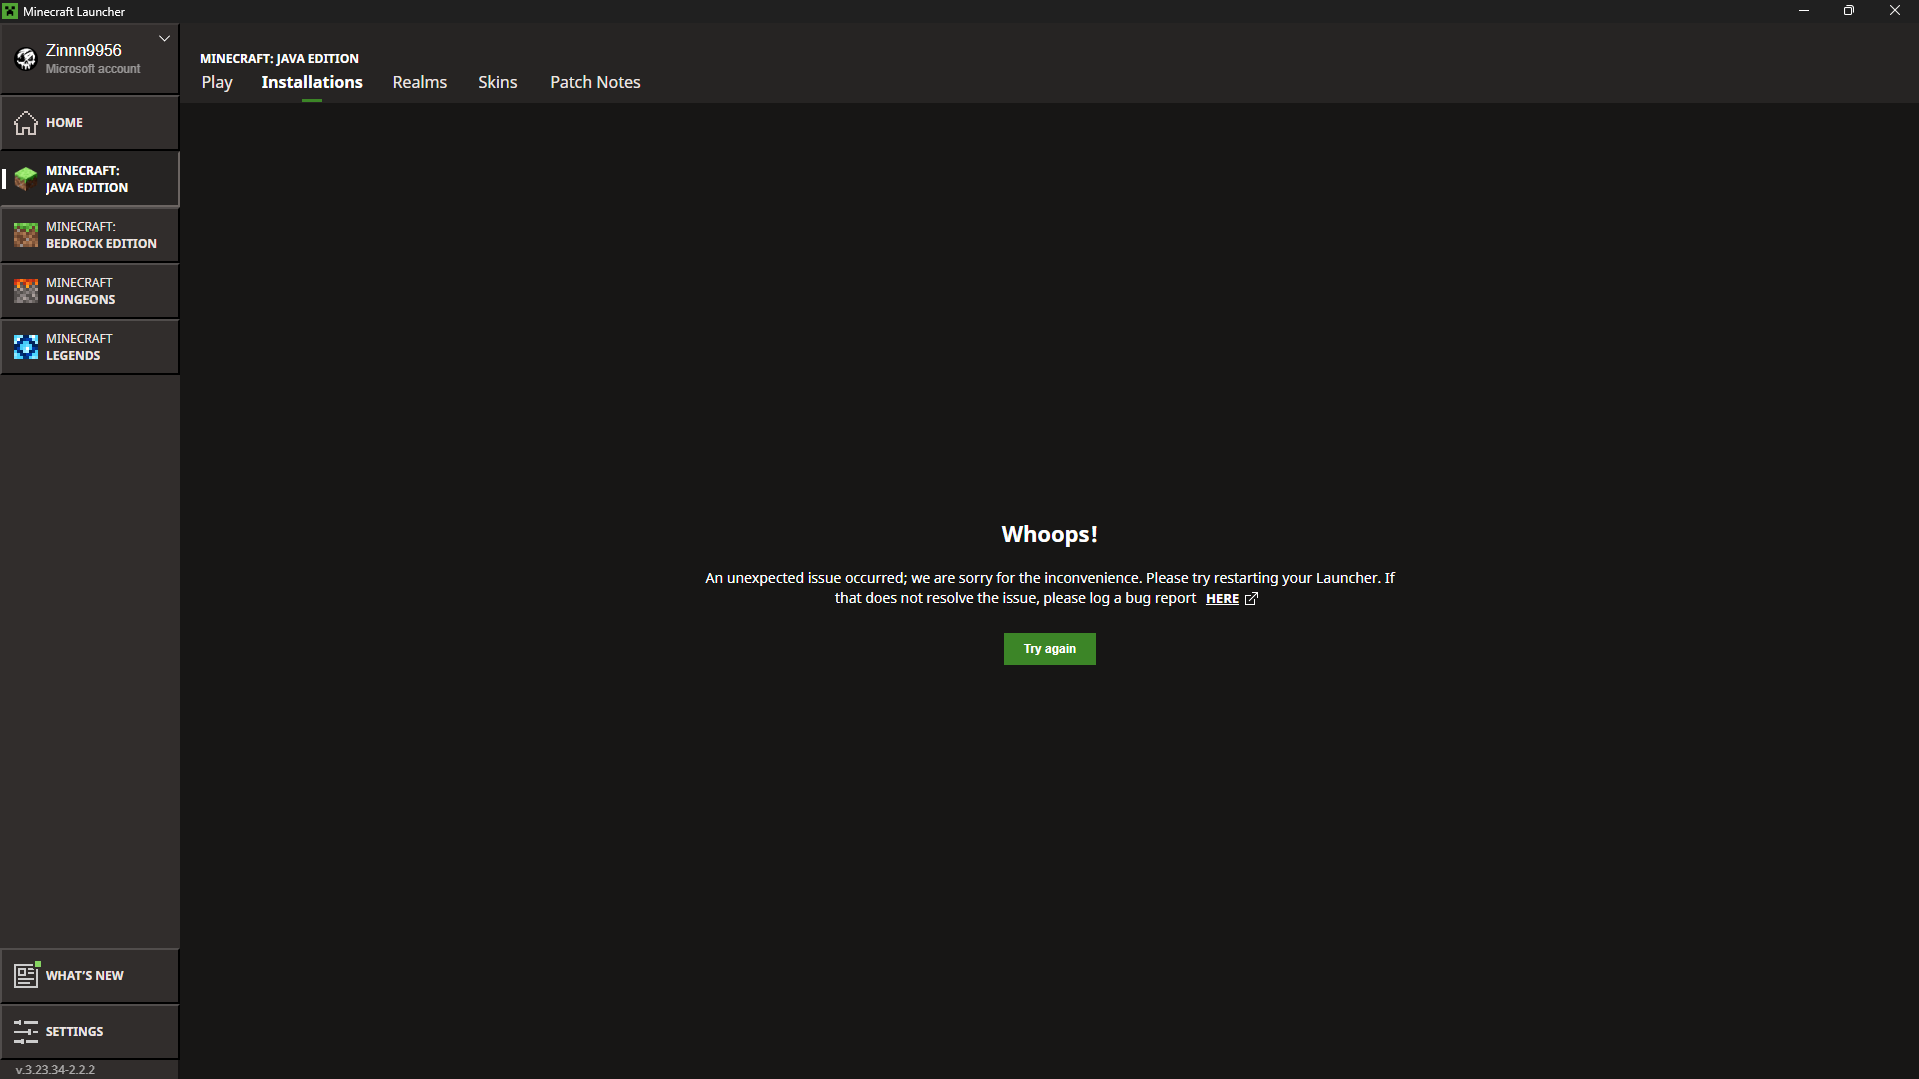Select the Installations tab
Image resolution: width=1919 pixels, height=1079 pixels.
coord(312,82)
